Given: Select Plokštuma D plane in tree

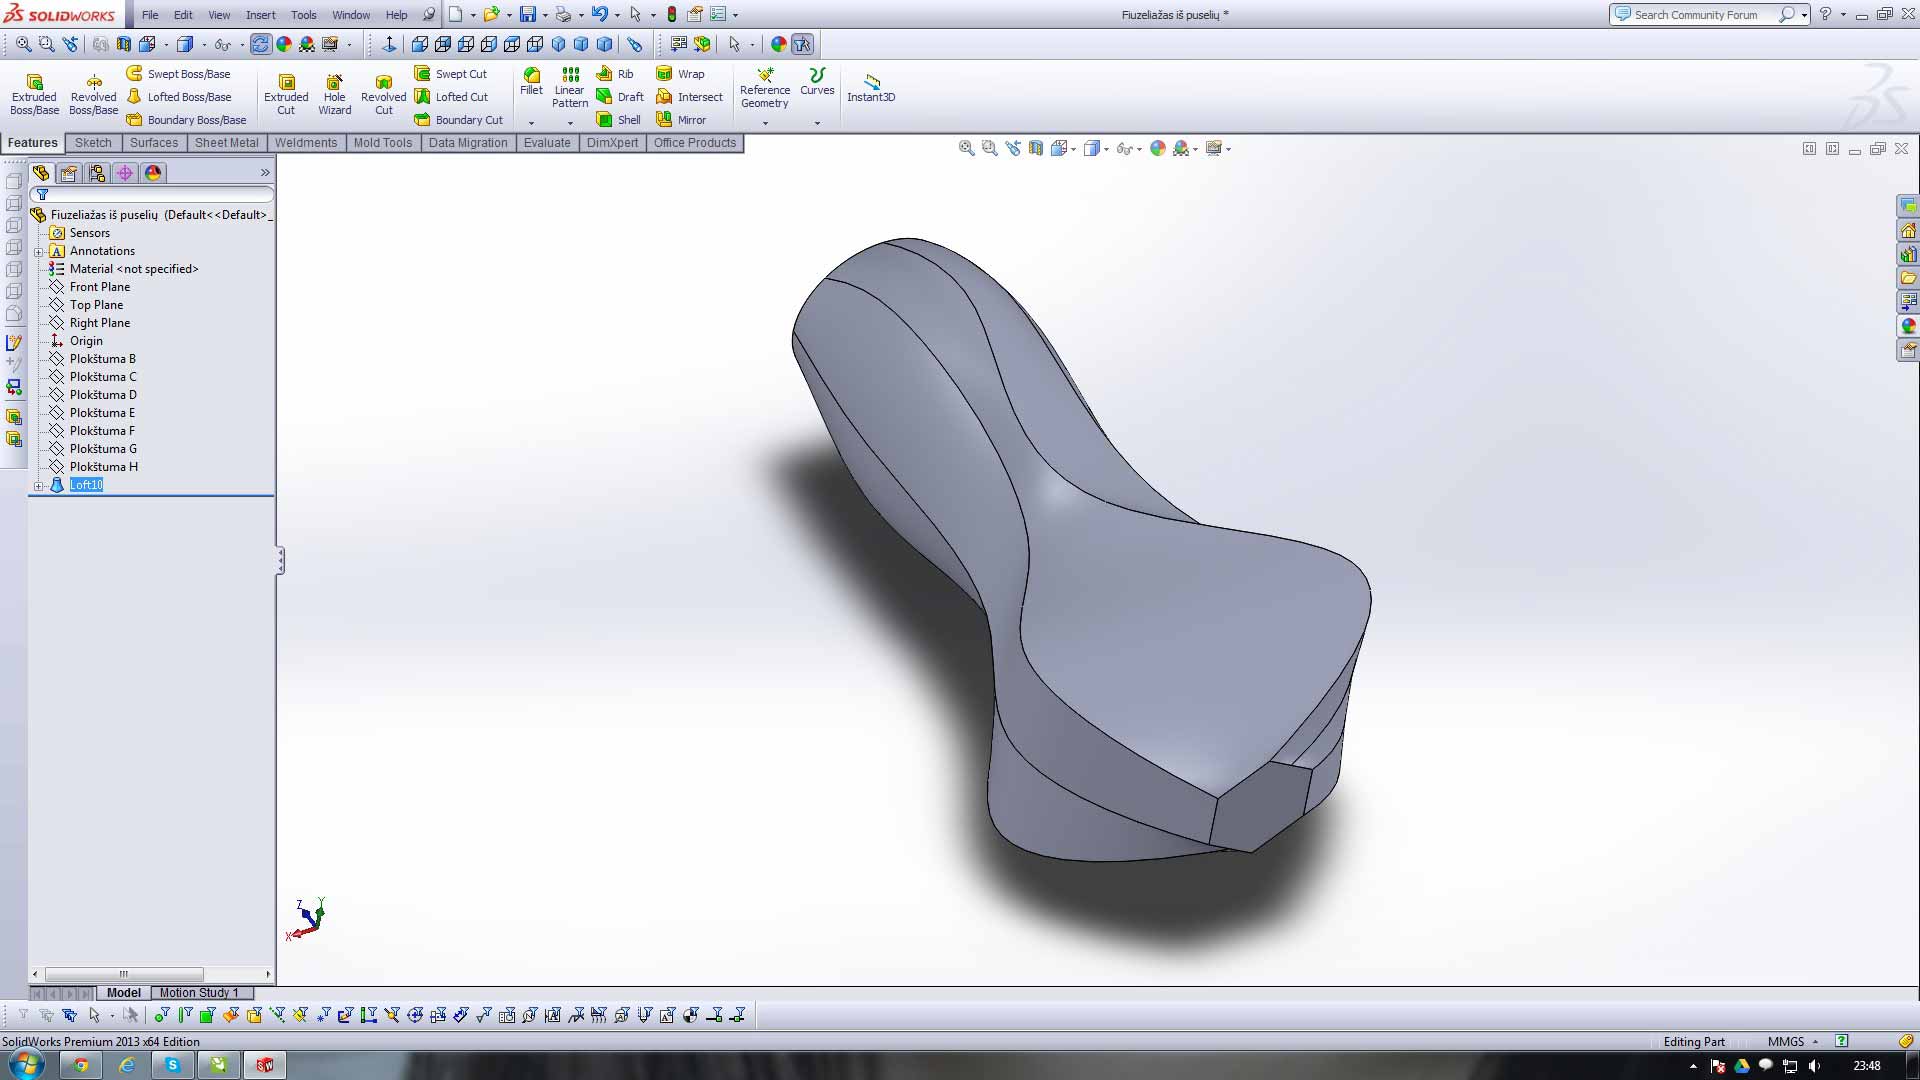Looking at the screenshot, I should 103,395.
